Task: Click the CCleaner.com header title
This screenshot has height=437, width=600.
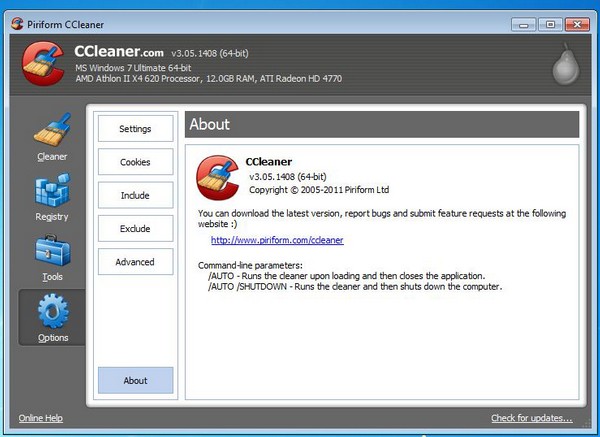Action: click(119, 52)
